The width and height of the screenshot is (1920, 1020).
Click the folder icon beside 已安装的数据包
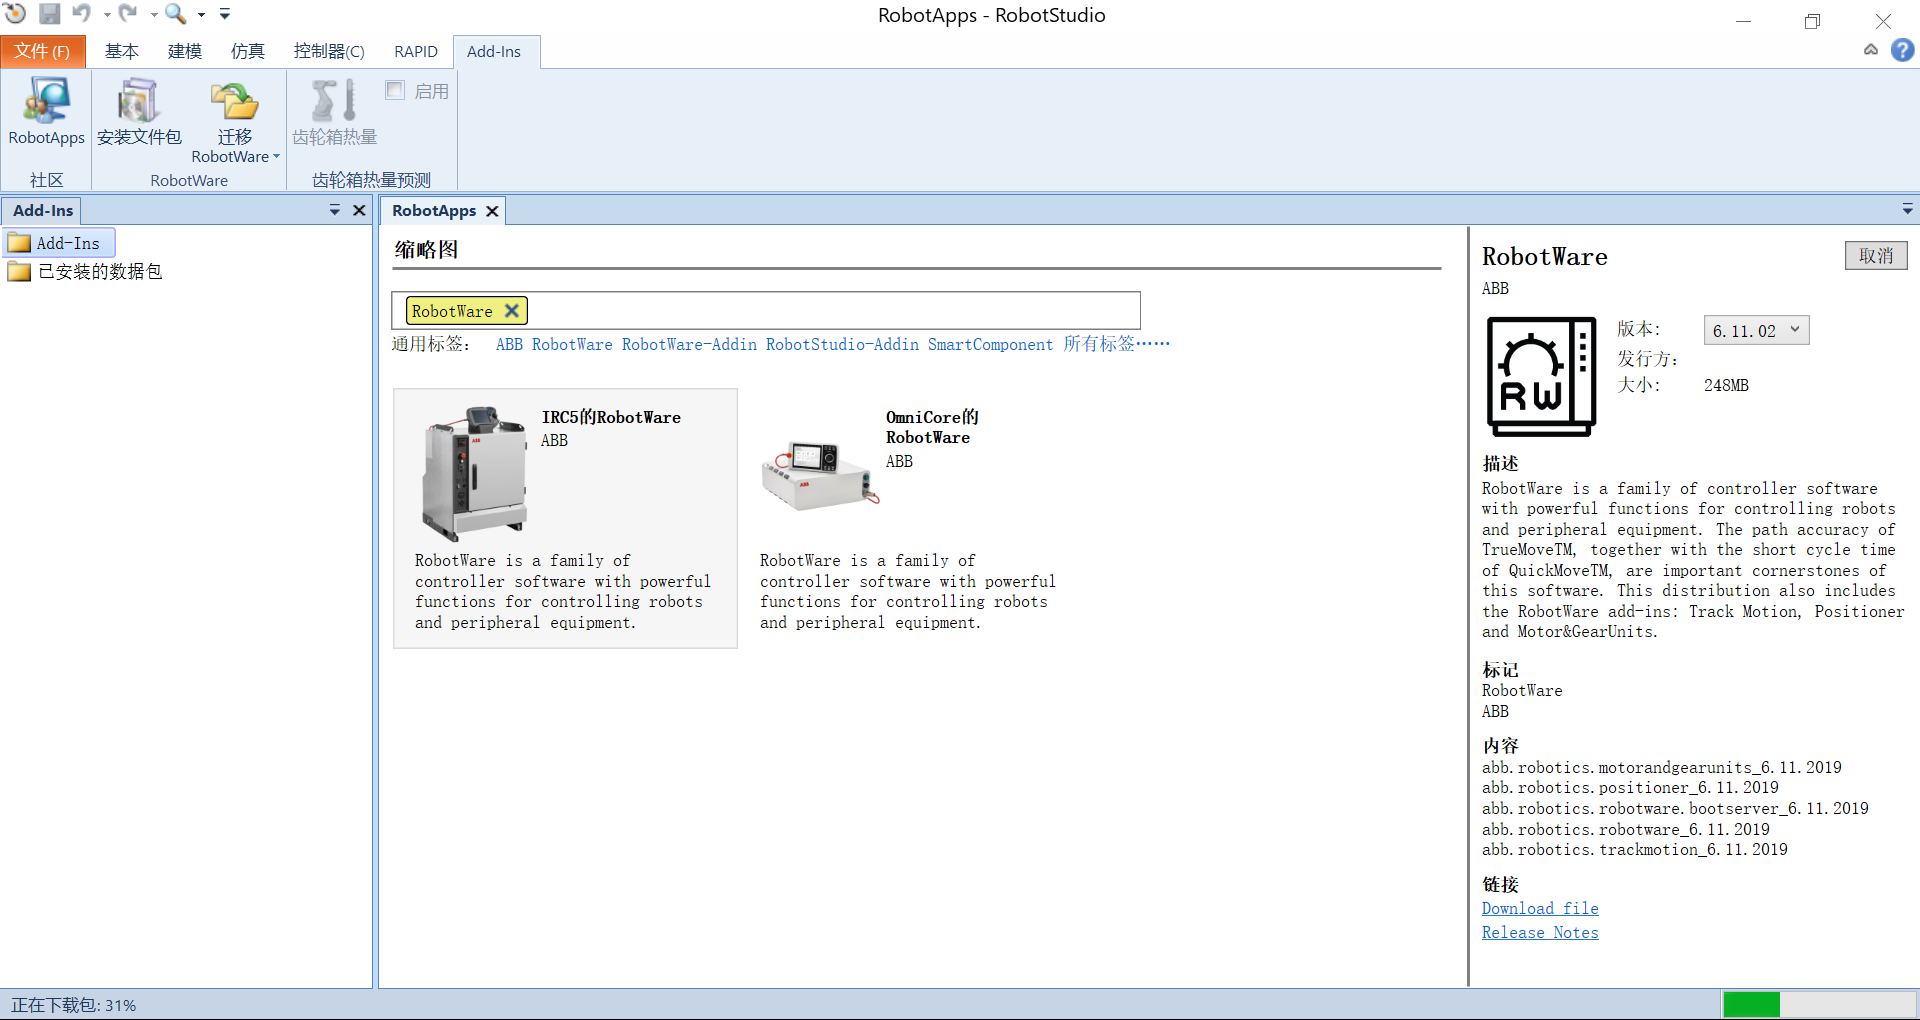click(19, 272)
